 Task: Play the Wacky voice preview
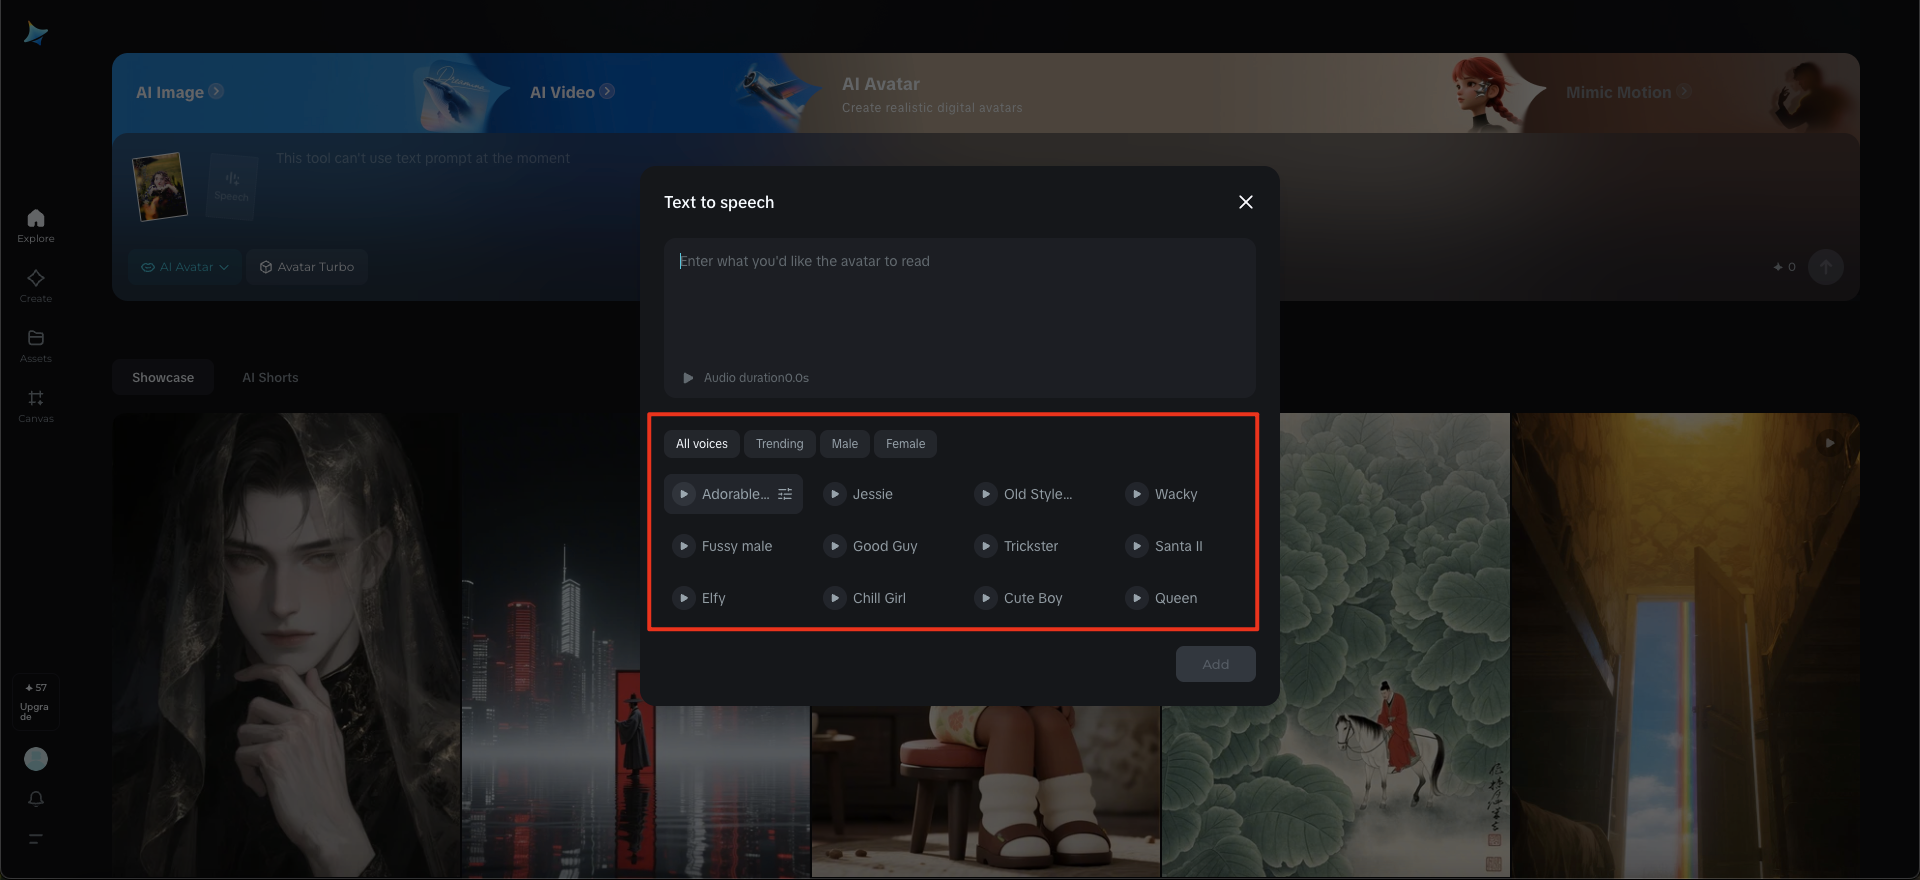coord(1137,494)
